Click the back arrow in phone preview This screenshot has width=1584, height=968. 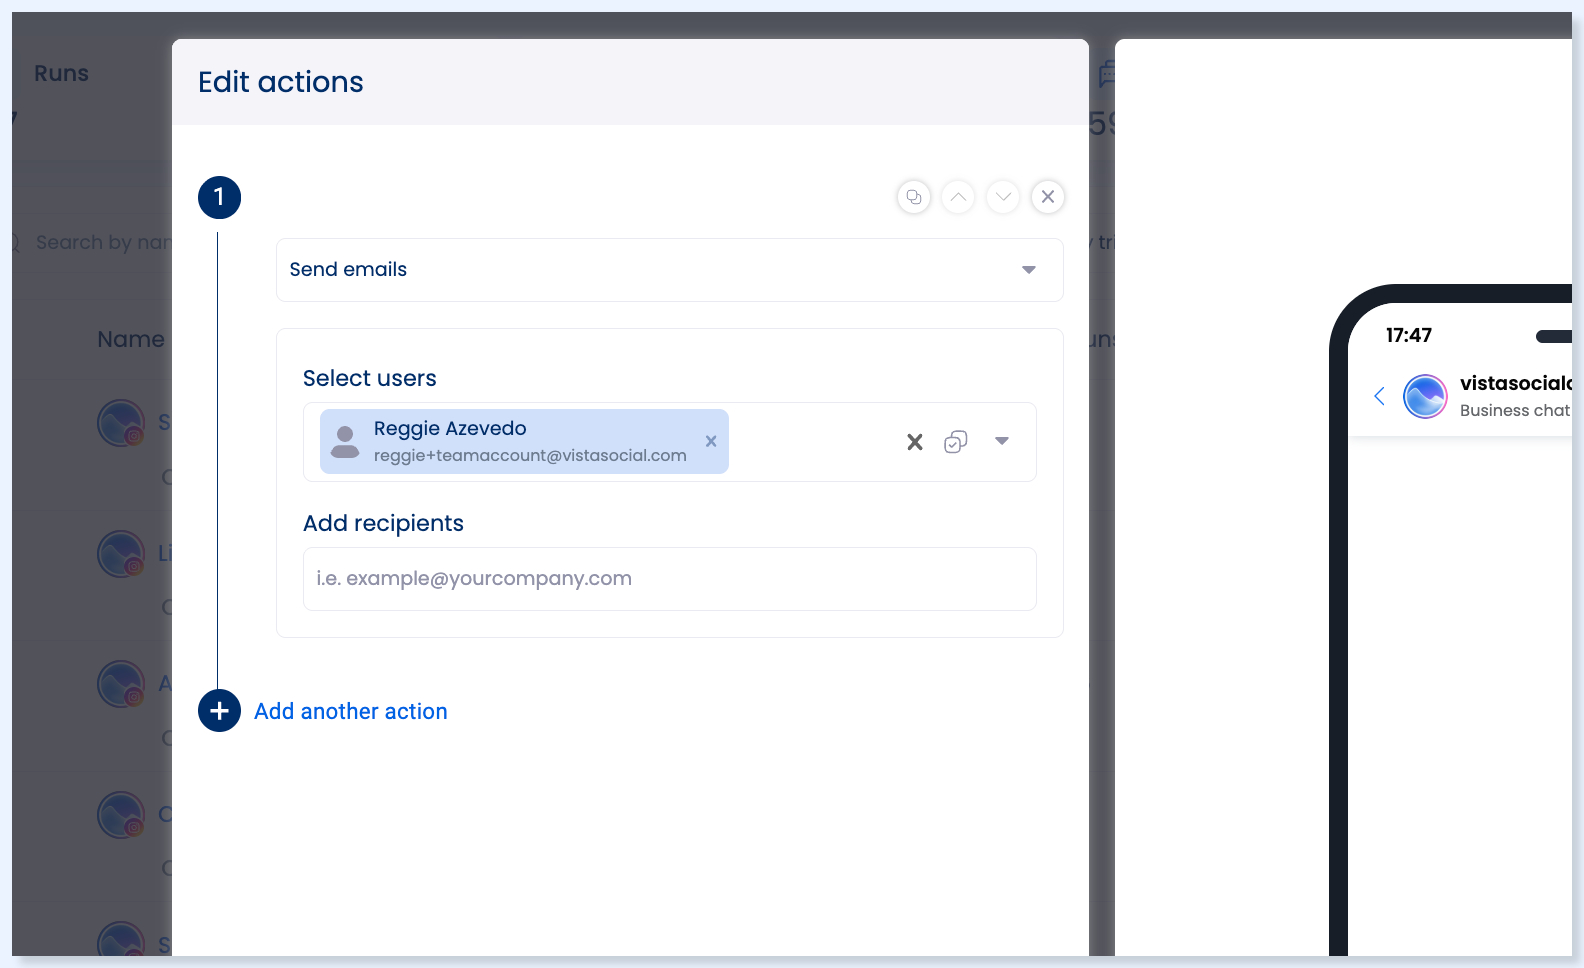(1379, 396)
